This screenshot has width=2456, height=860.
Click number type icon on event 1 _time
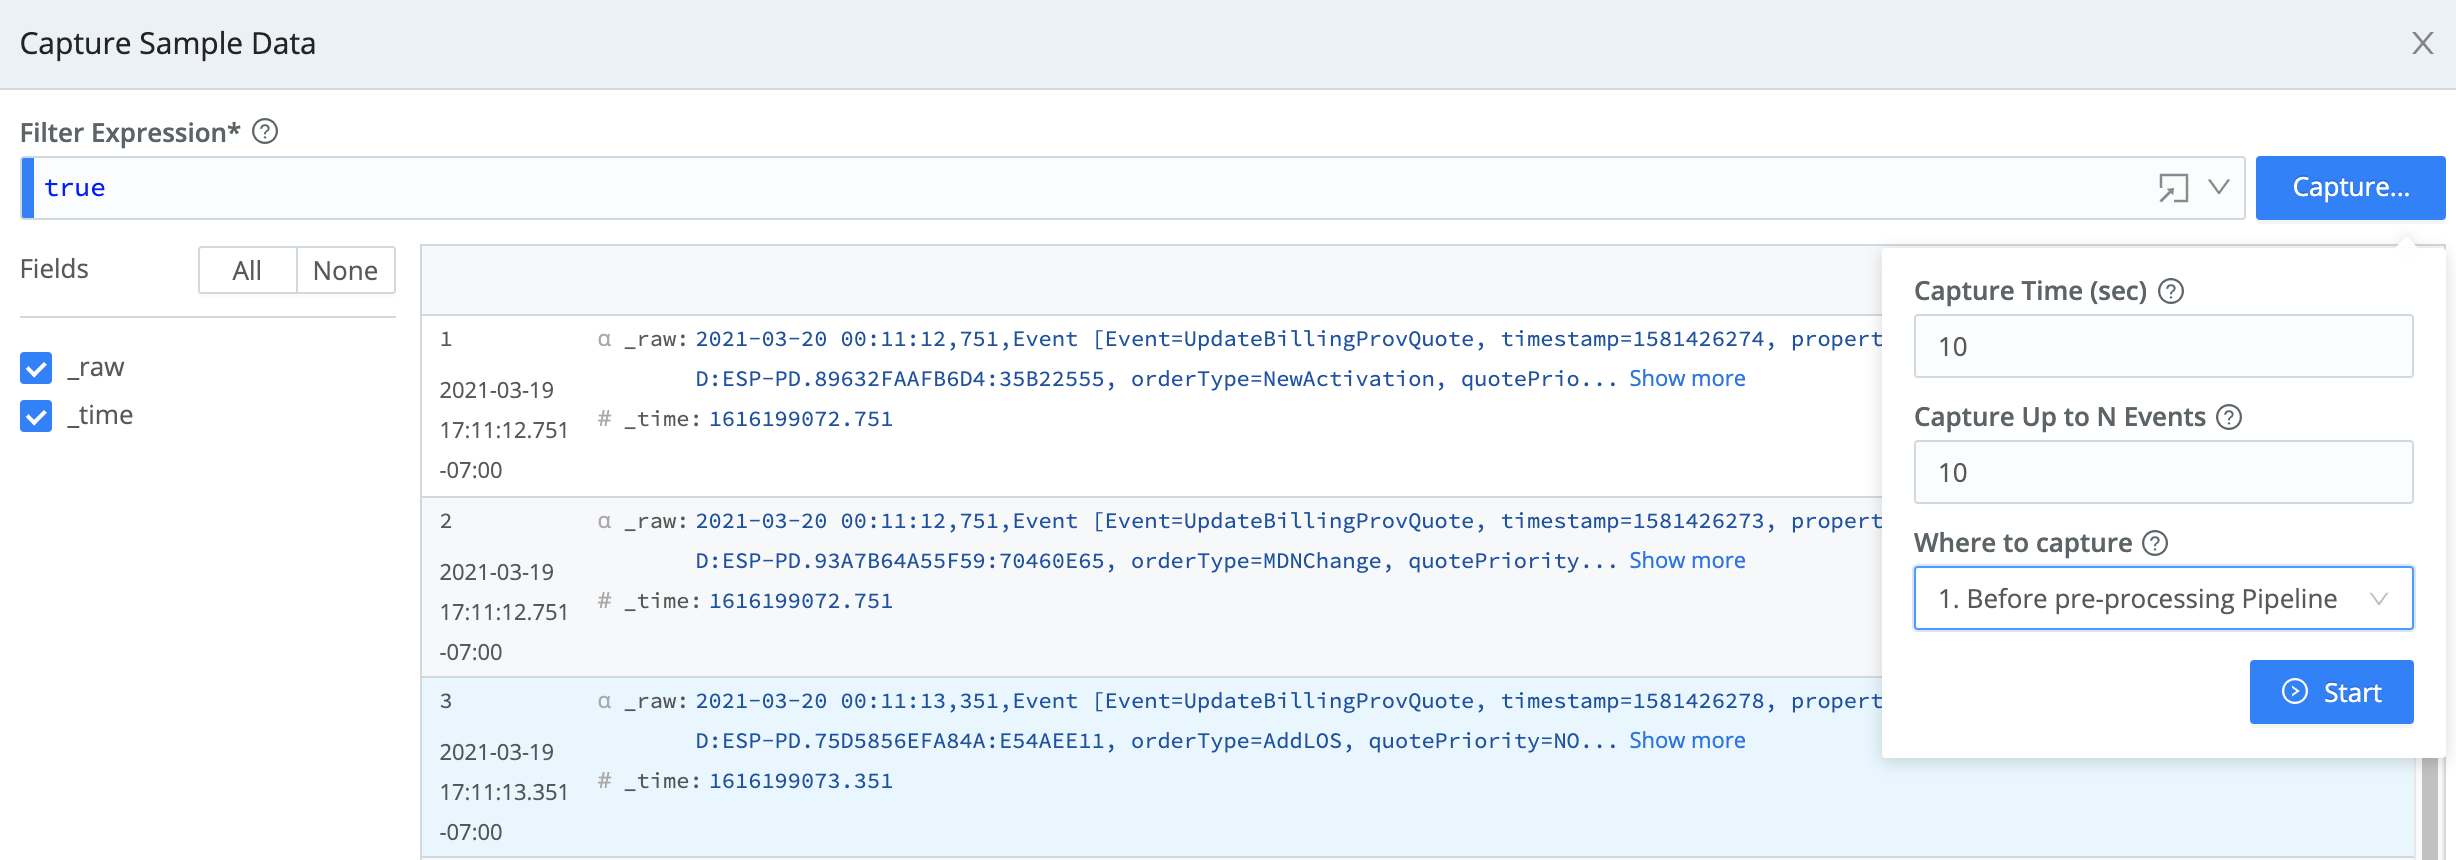click(604, 418)
